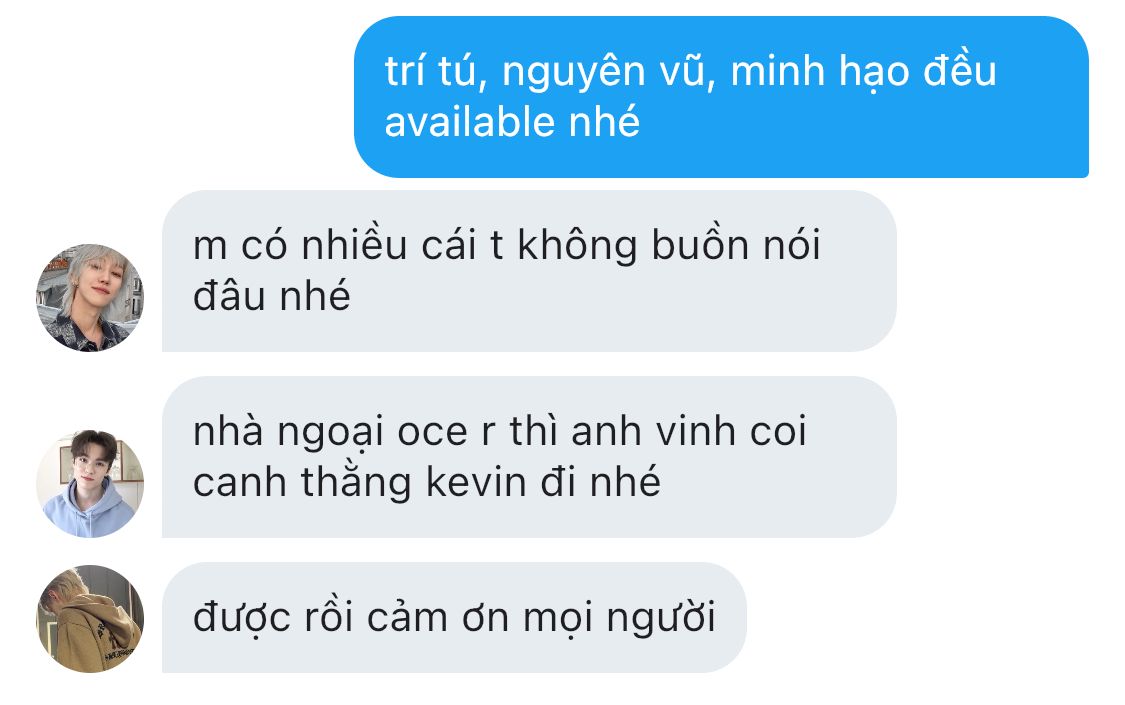Click the word "không" in first gray bubble
Image resolution: width=1125 pixels, height=705 pixels.
tap(577, 247)
